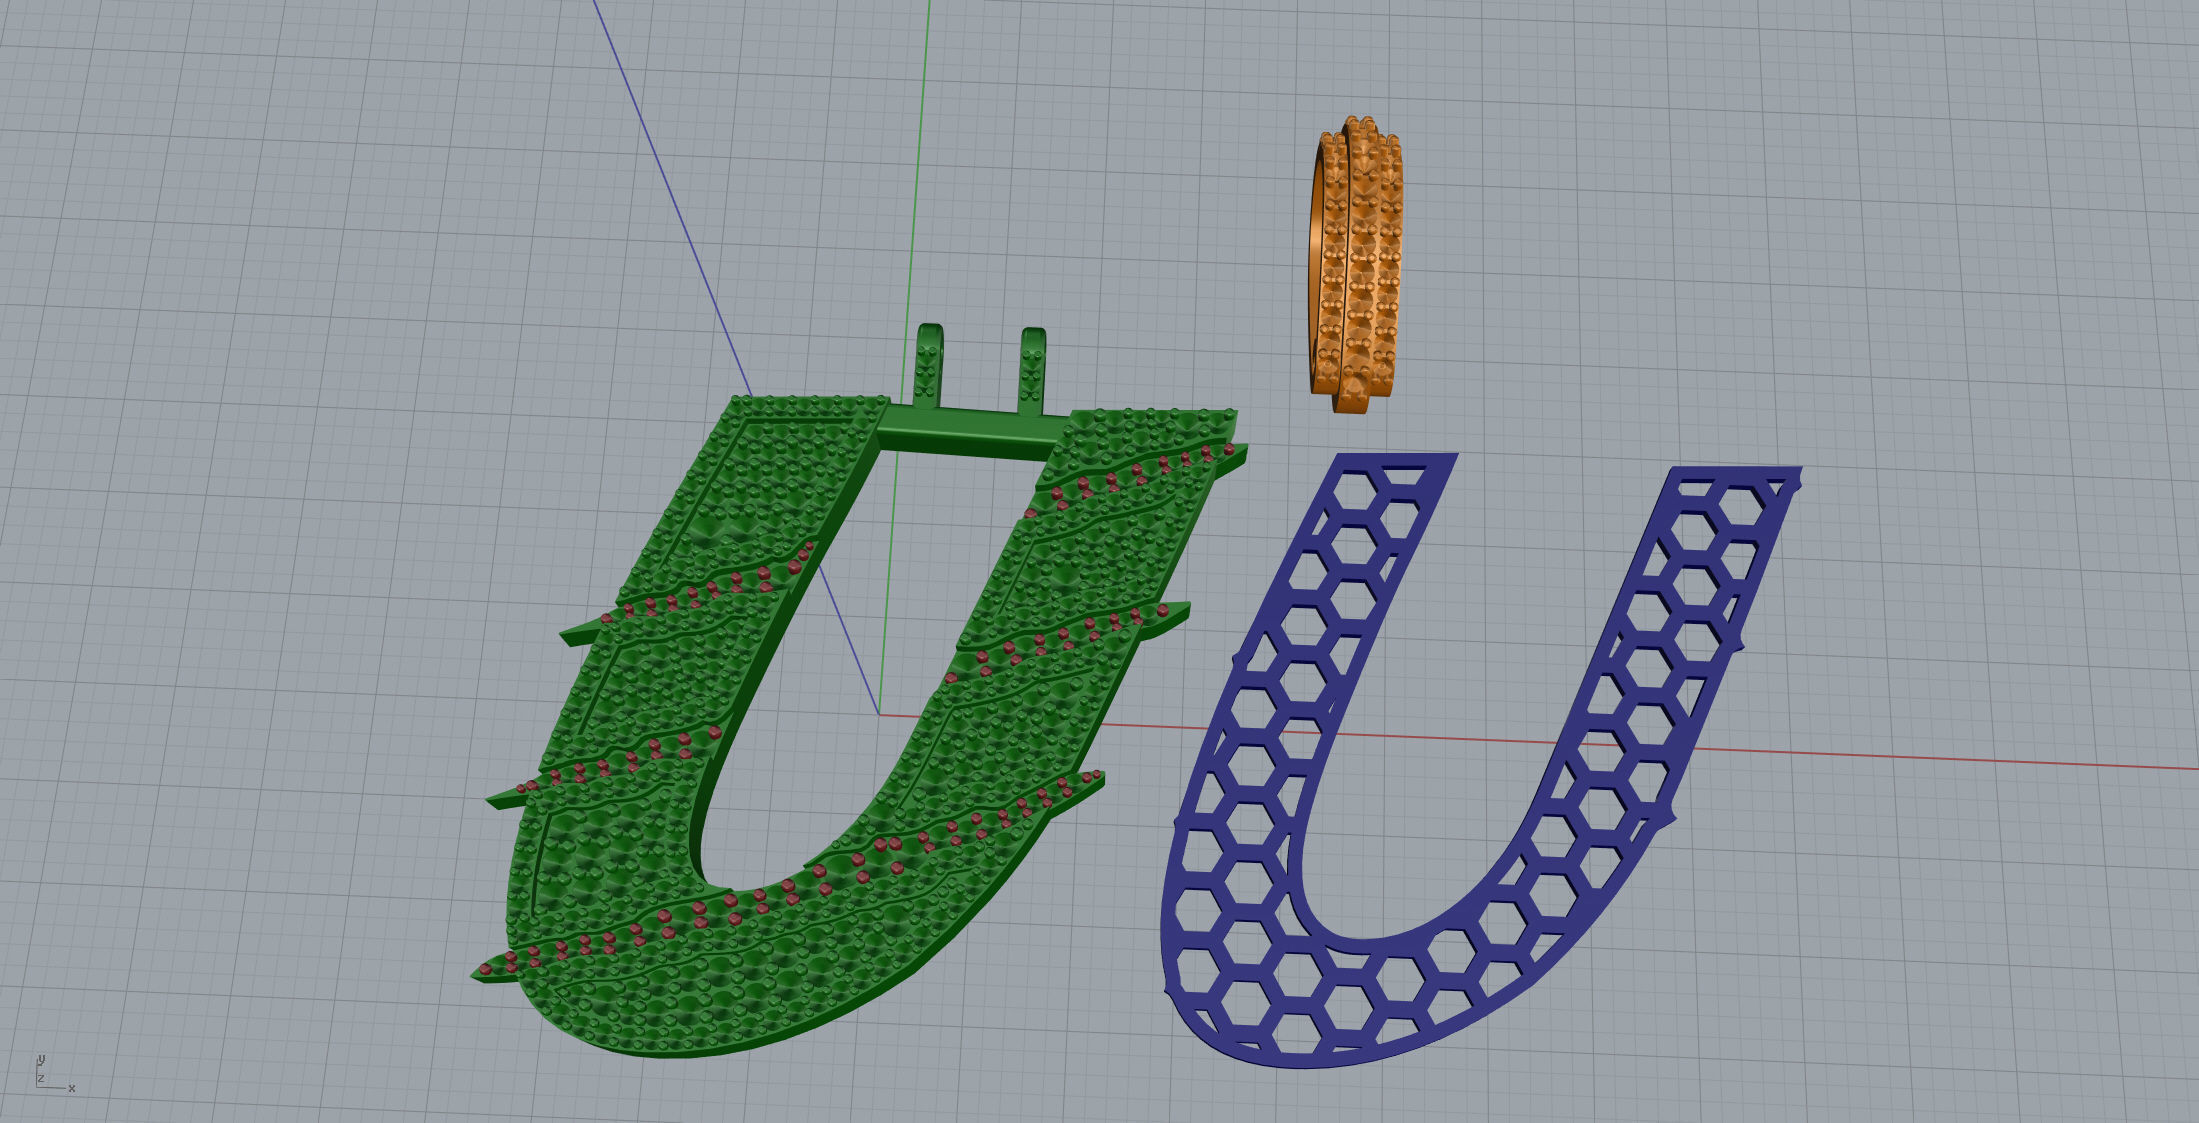Screen dimensions: 2199x1123
Task: Select the right bail loop atop the green pendant
Action: (x=1033, y=371)
